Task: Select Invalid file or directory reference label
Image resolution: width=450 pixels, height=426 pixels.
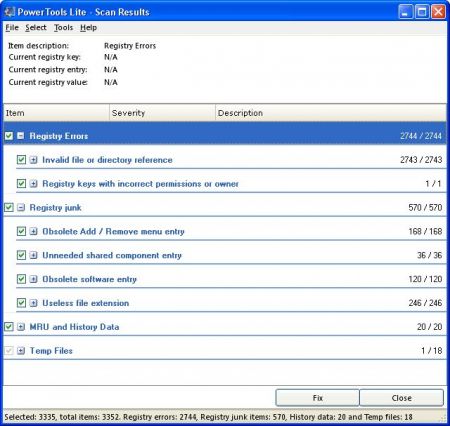Action: tap(107, 160)
